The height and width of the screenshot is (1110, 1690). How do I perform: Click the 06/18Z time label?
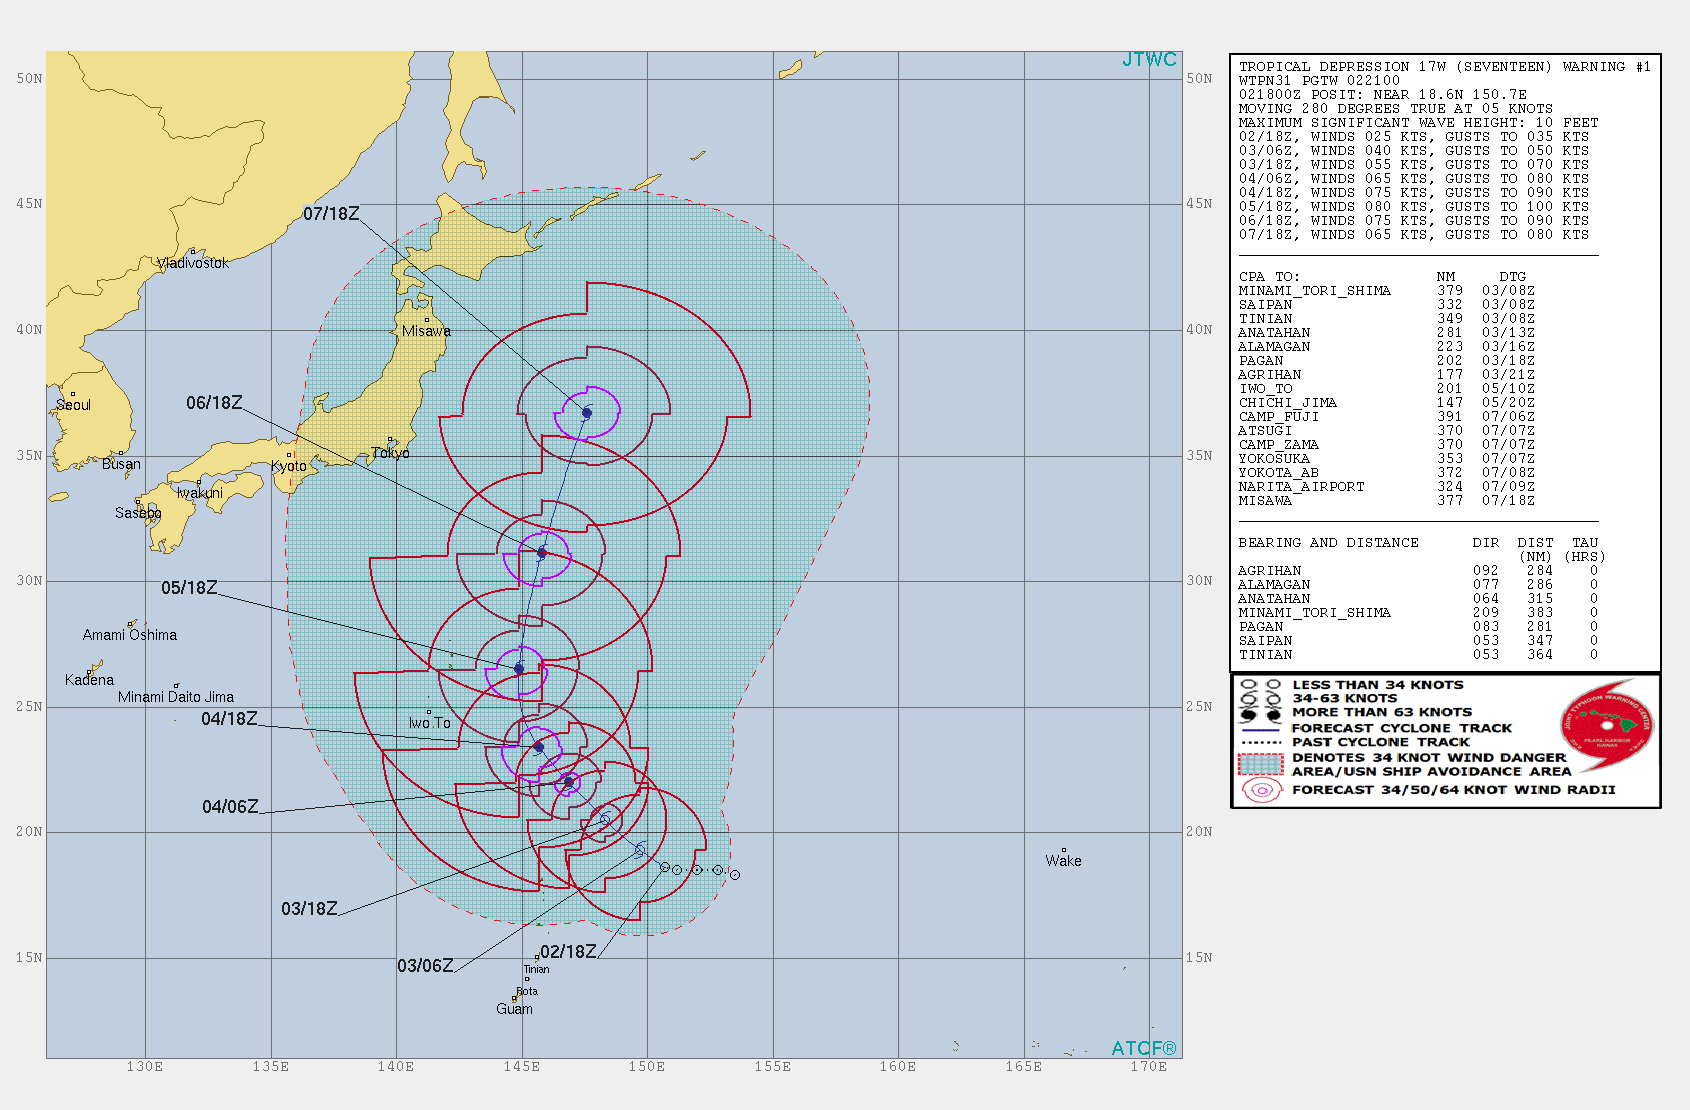(214, 403)
